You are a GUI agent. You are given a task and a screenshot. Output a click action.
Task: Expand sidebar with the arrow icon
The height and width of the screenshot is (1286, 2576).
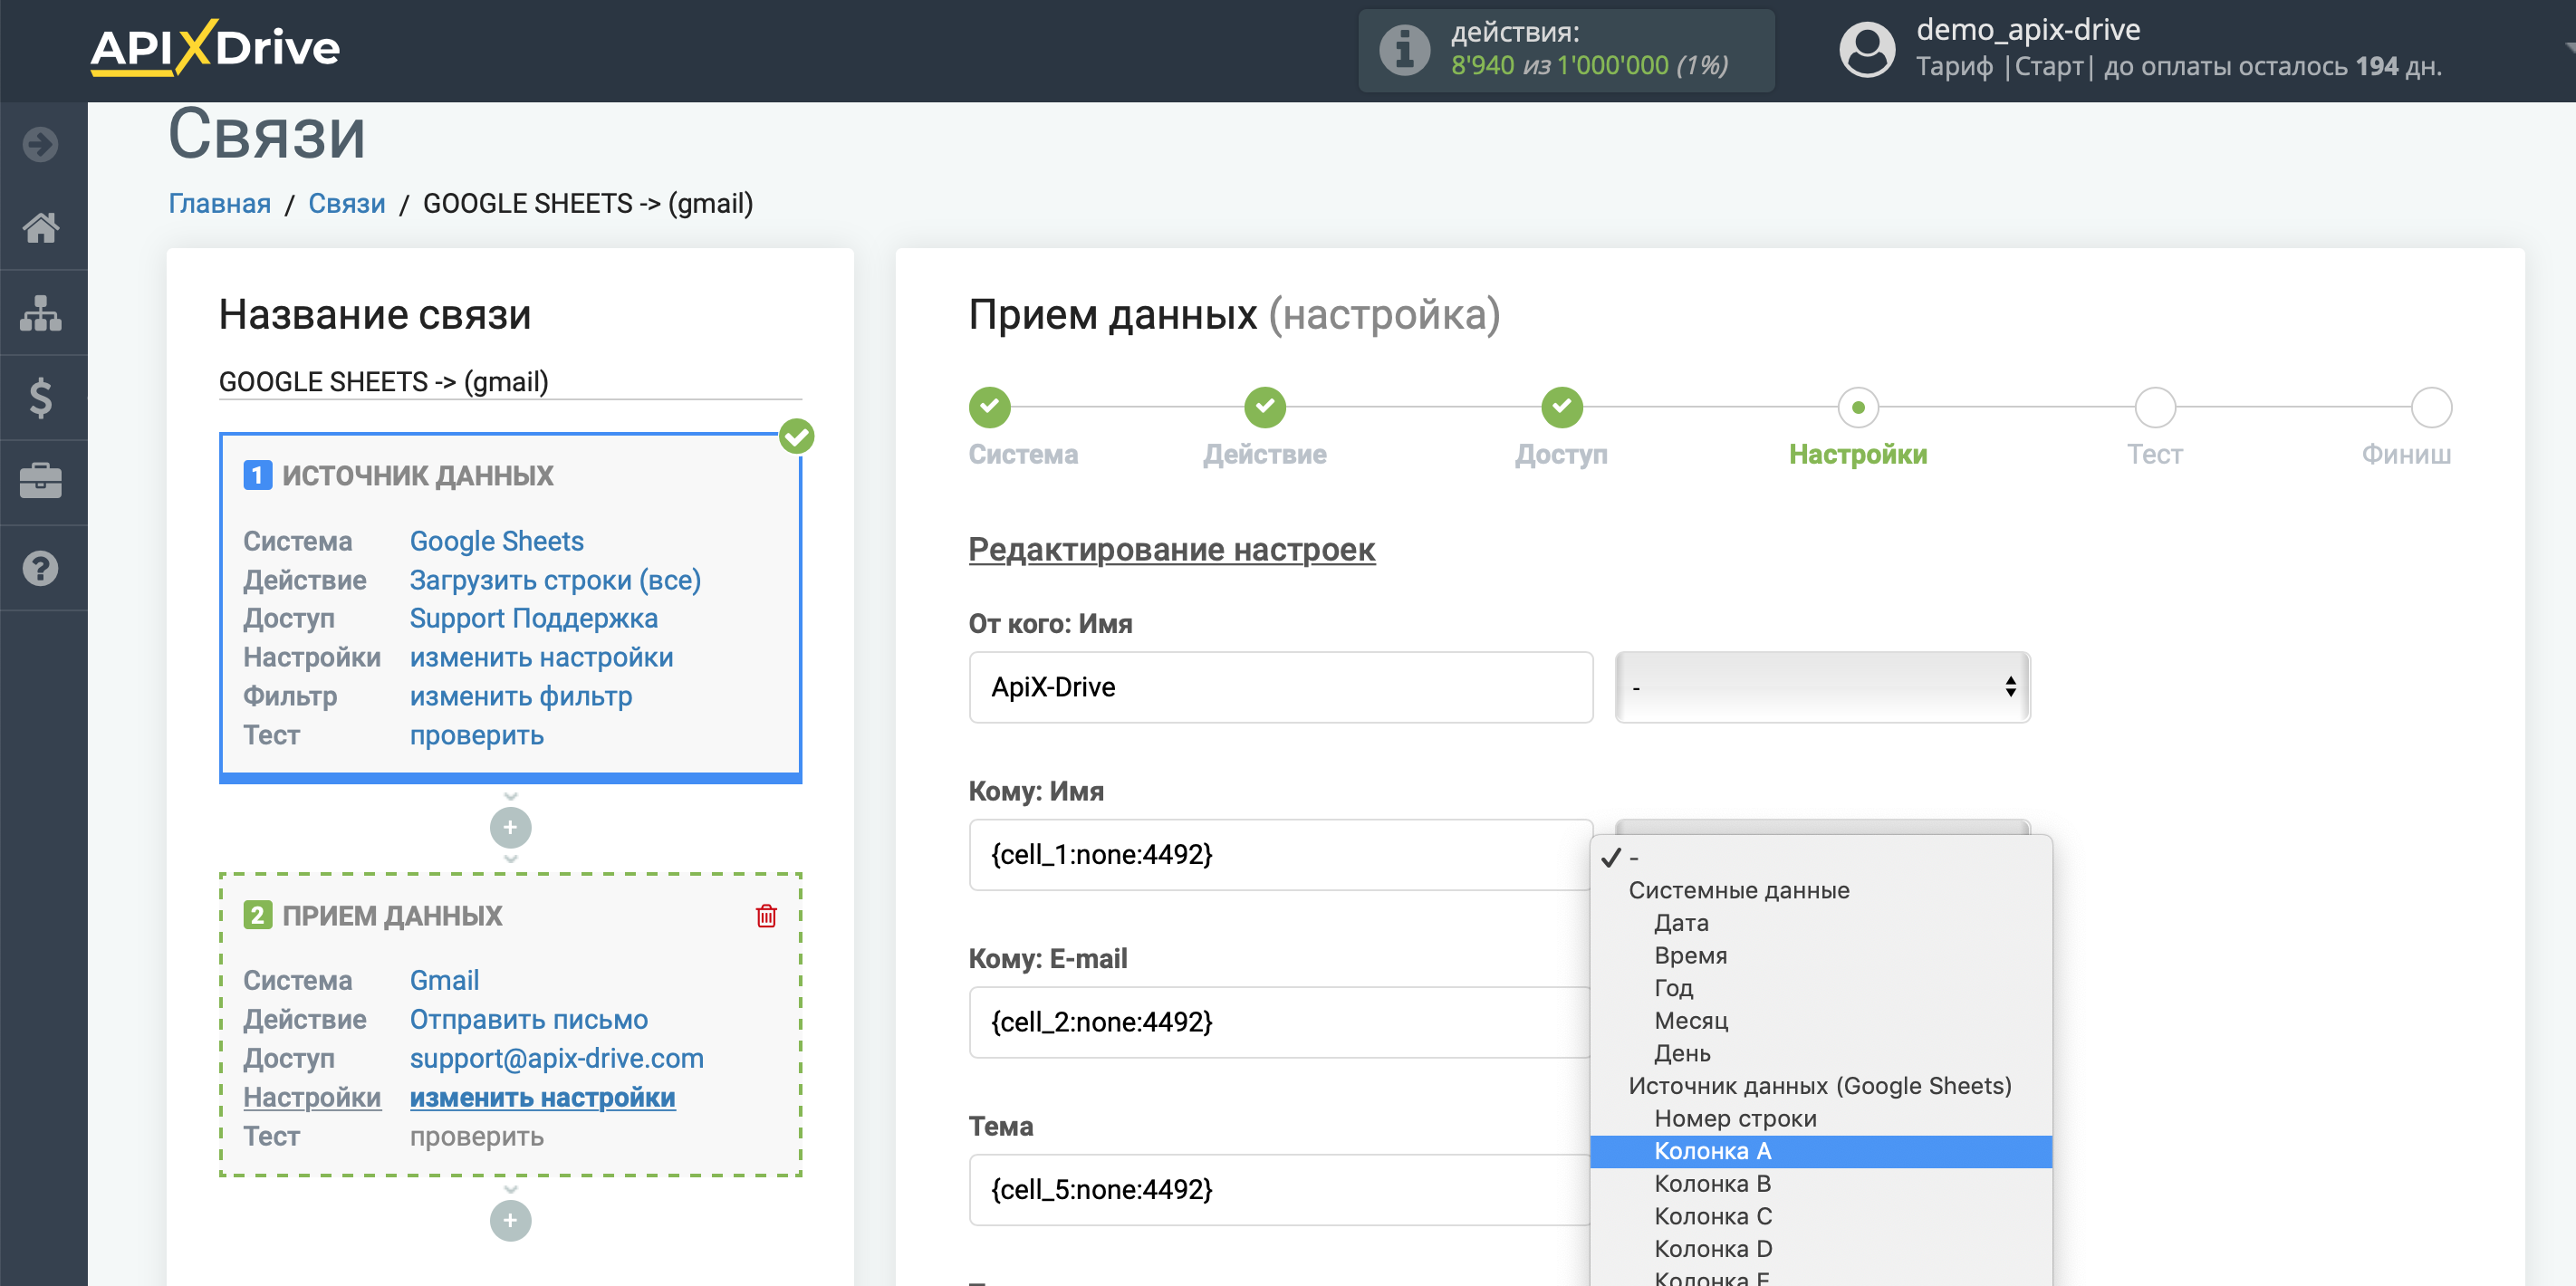[41, 144]
